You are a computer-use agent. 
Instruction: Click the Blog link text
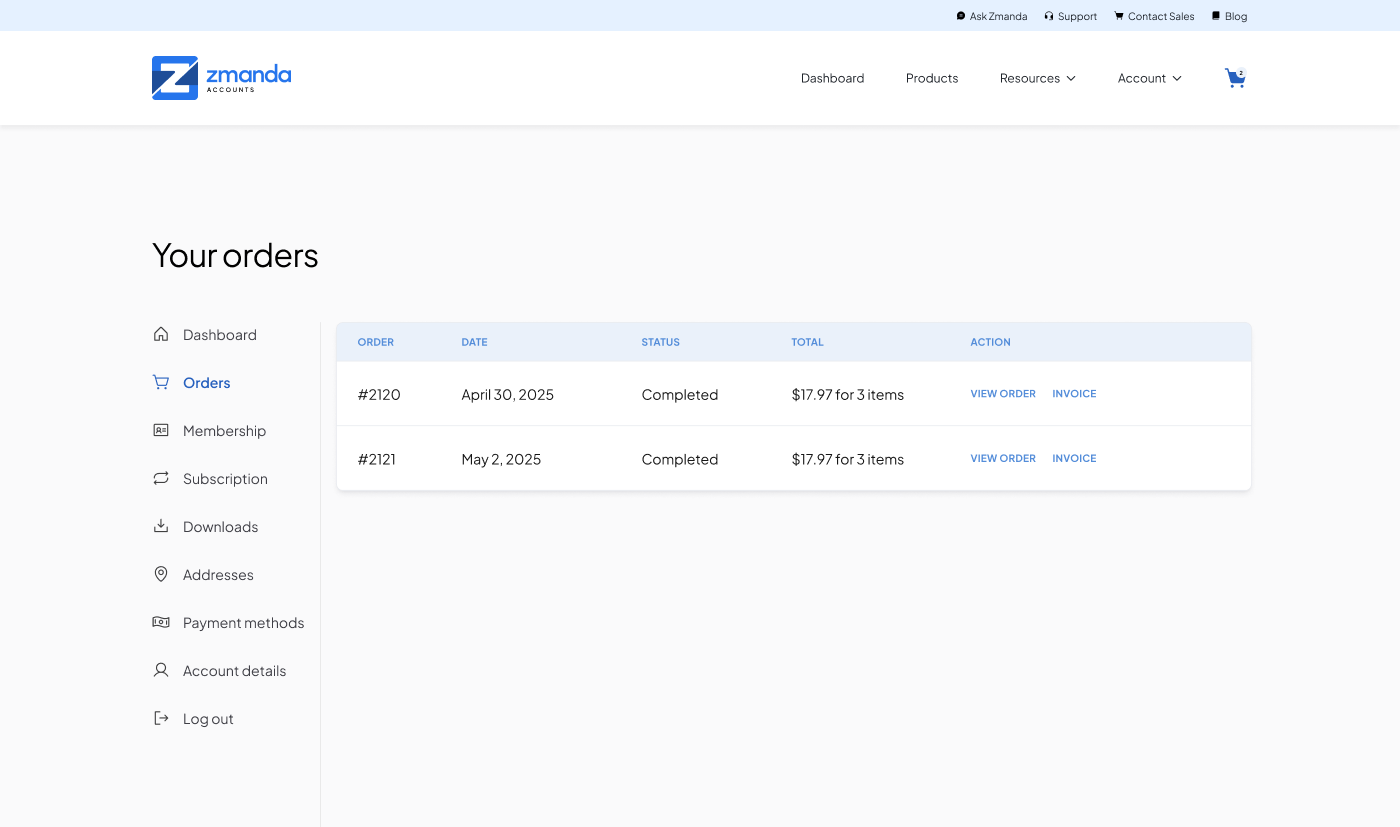pyautogui.click(x=1236, y=16)
